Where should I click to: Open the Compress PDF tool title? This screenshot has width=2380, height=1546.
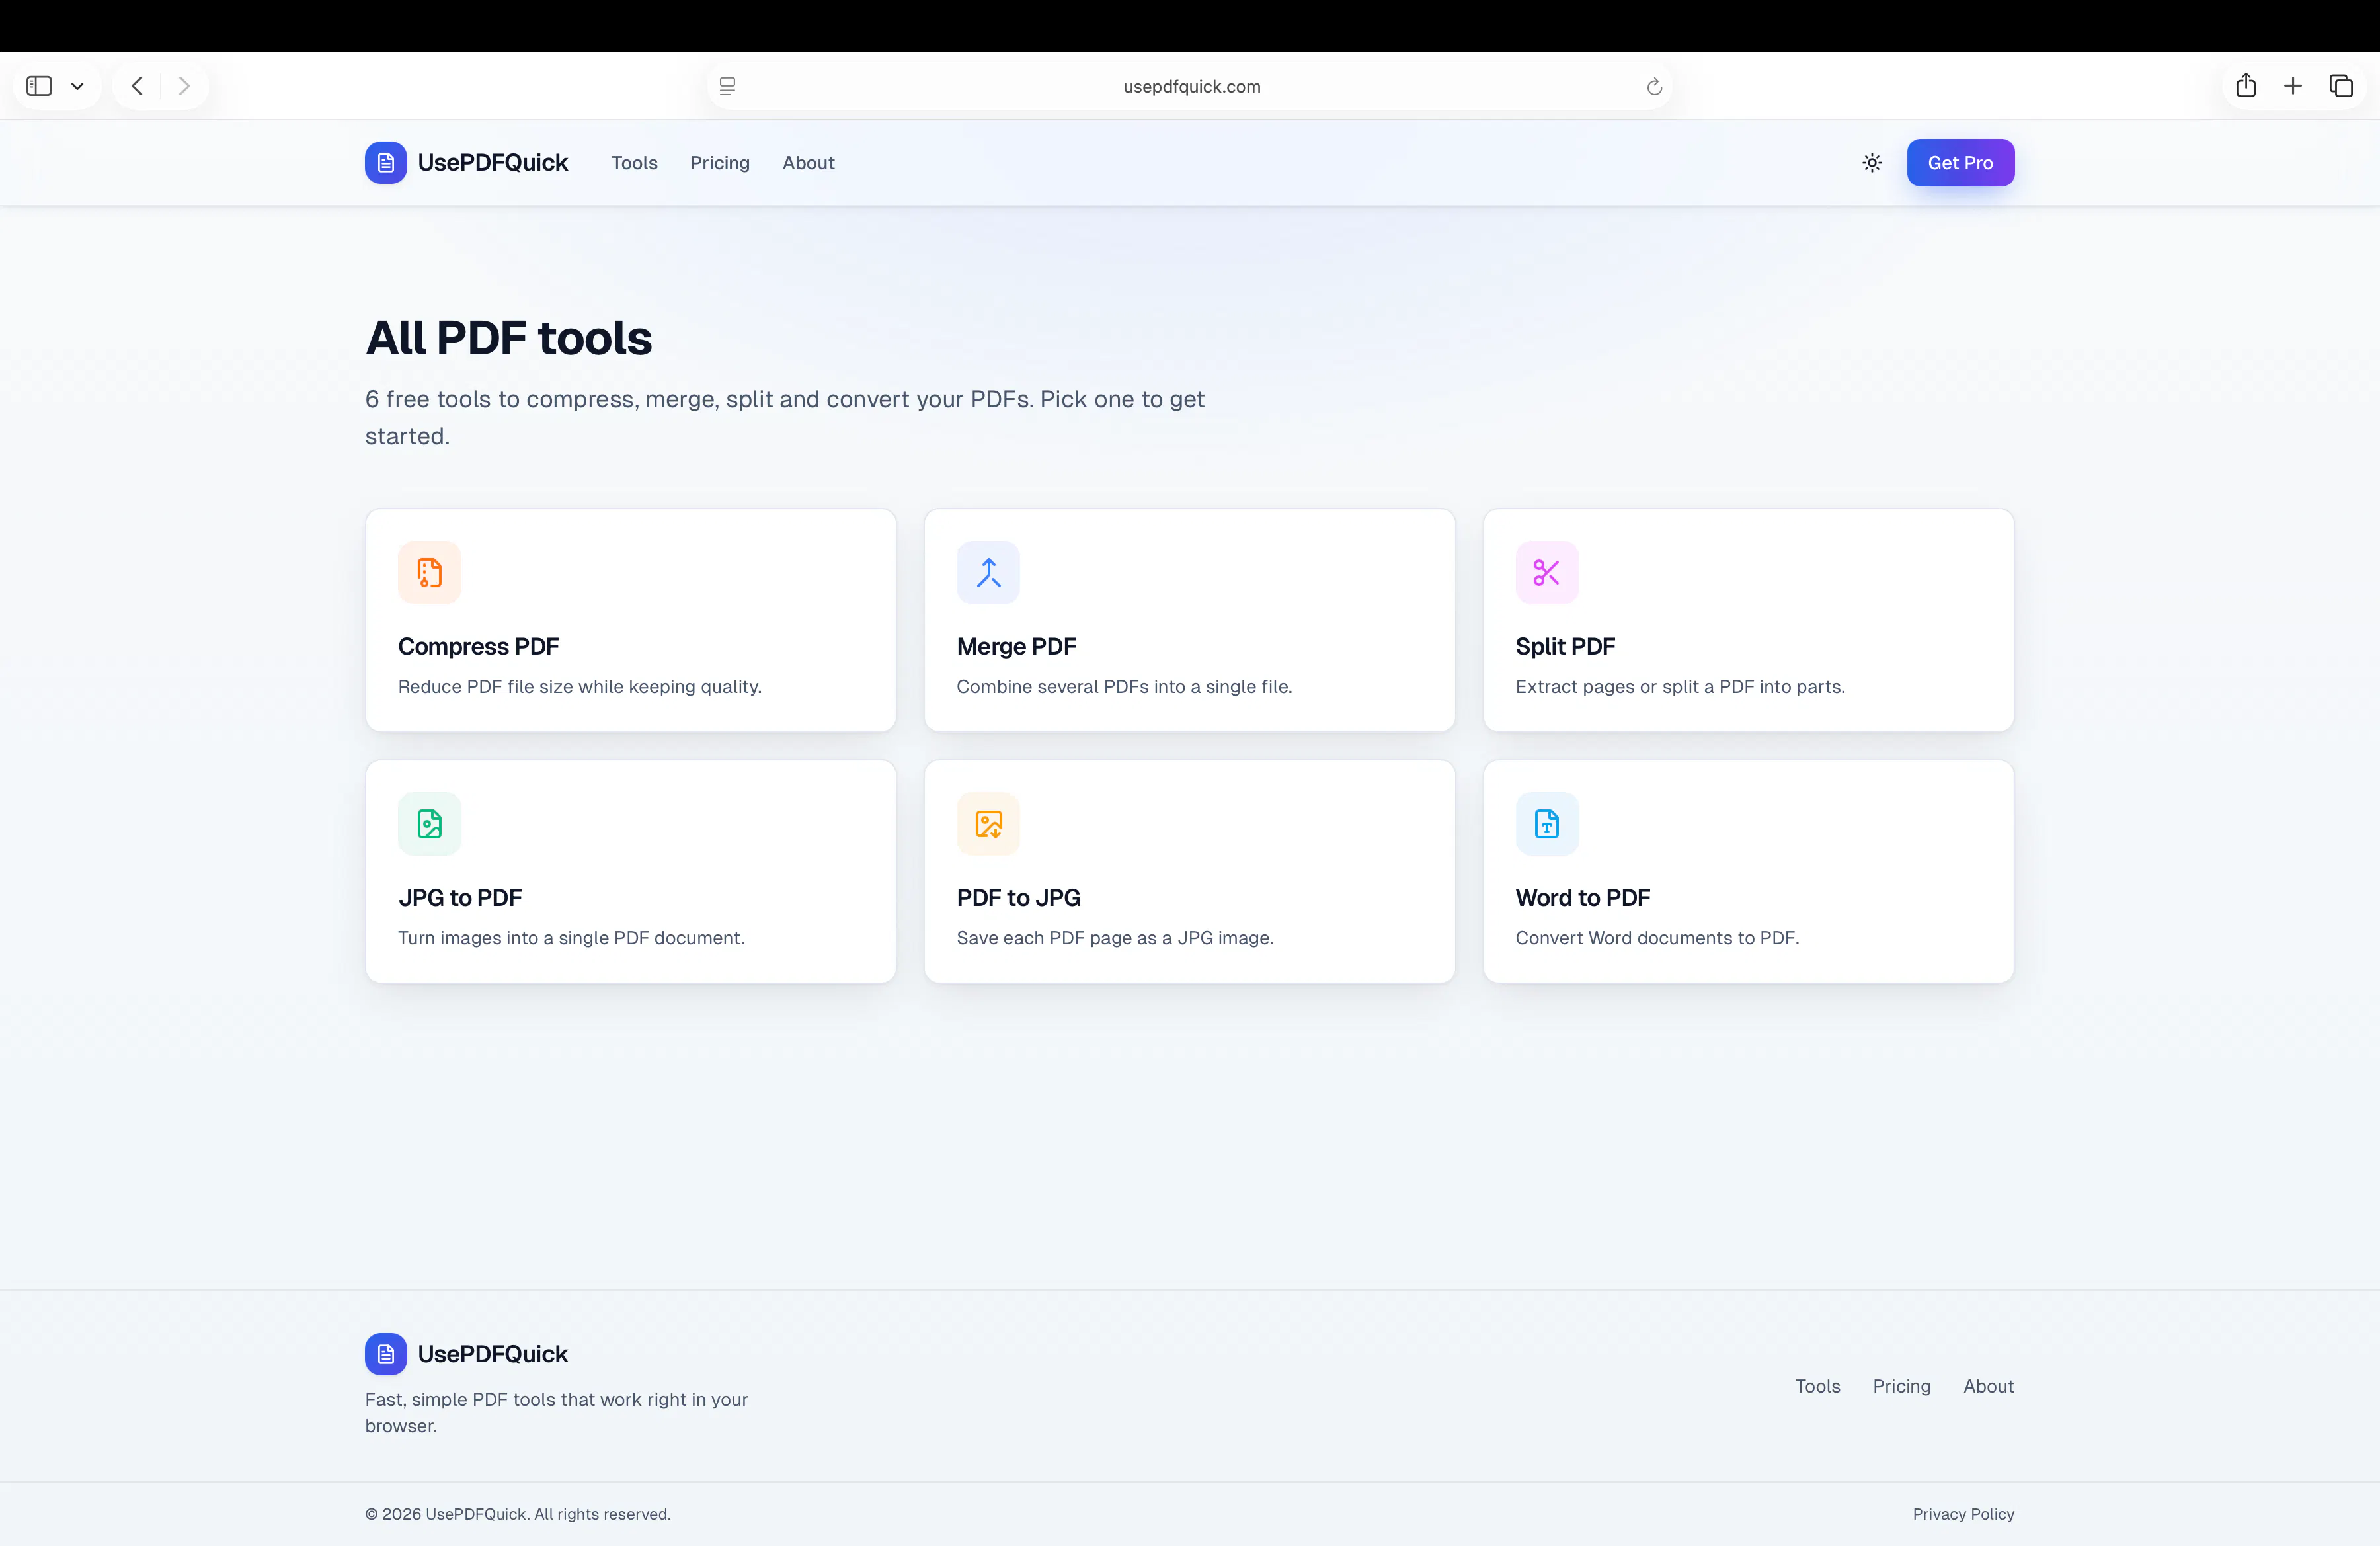click(478, 646)
